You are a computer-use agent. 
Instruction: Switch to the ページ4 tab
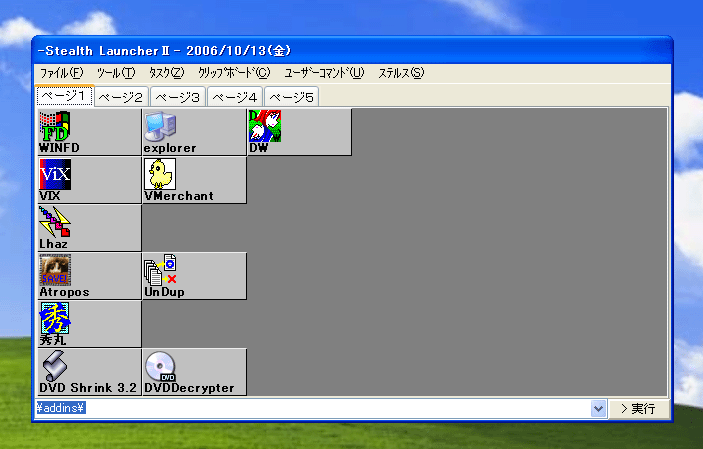[235, 97]
